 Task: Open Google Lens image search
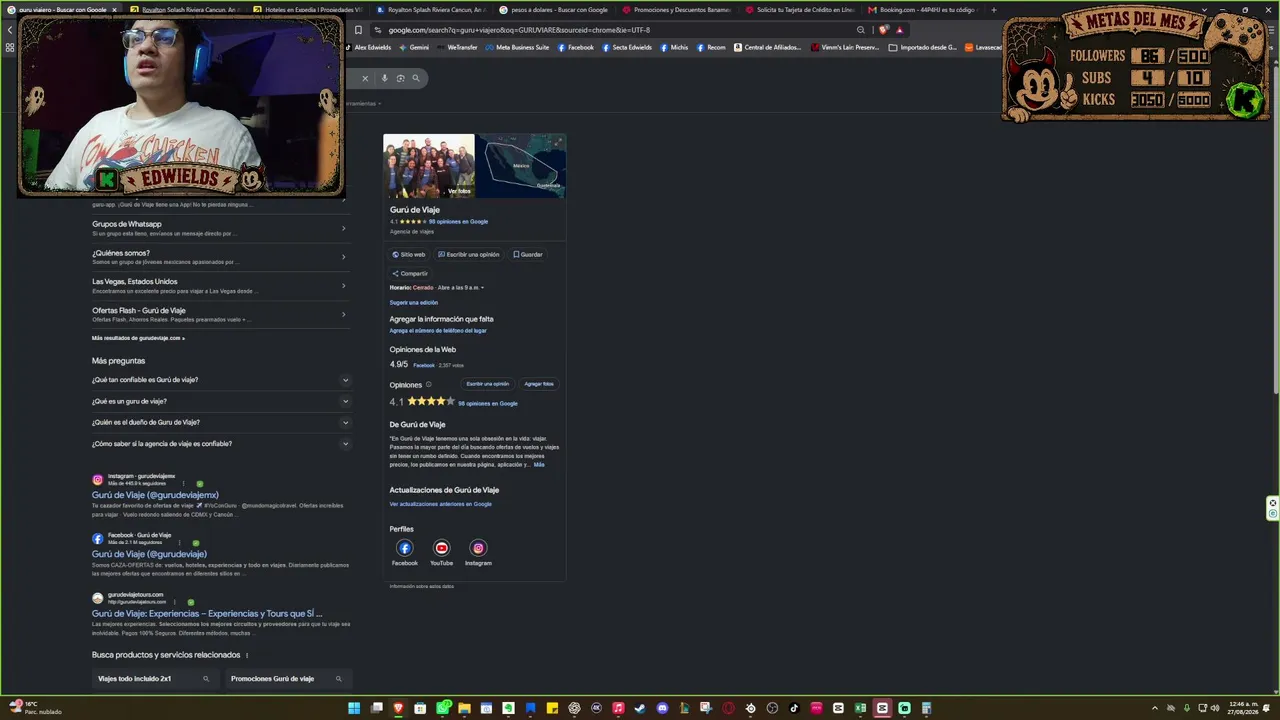point(400,78)
